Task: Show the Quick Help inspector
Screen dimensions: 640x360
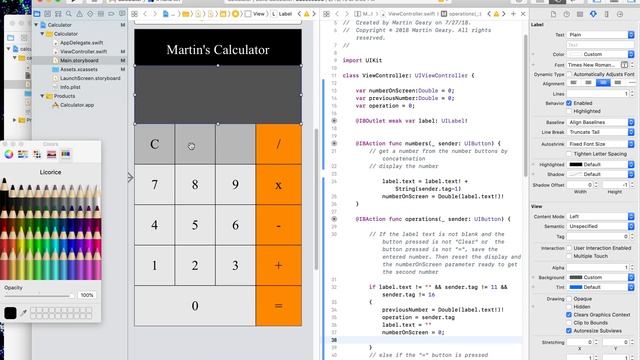Action: point(567,14)
